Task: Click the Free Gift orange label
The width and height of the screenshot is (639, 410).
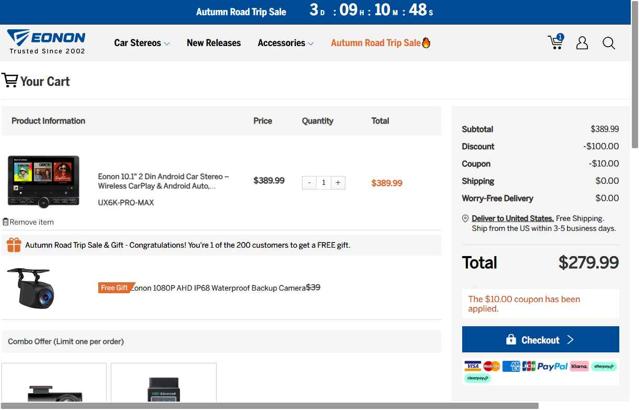Action: [x=115, y=288]
